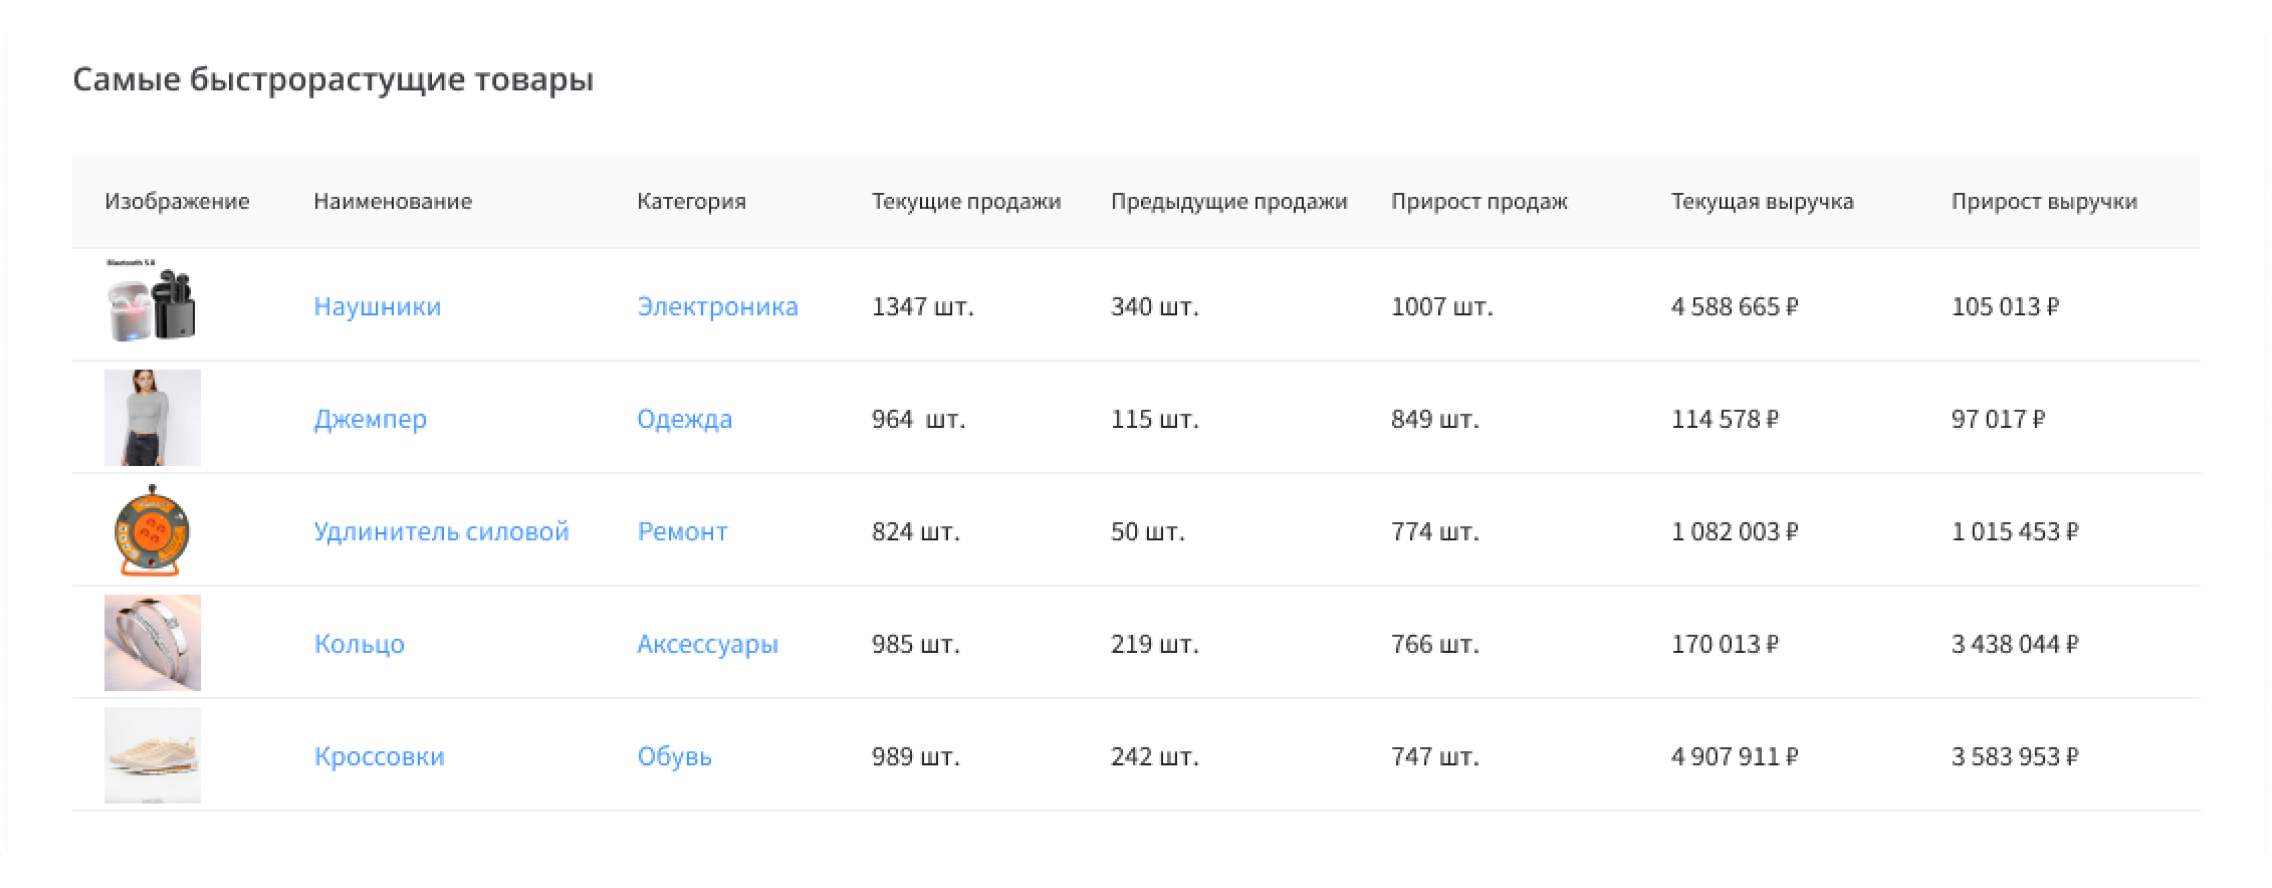Sort by Прирост выручки column header
This screenshot has width=2272, height=888.
[x=2044, y=201]
